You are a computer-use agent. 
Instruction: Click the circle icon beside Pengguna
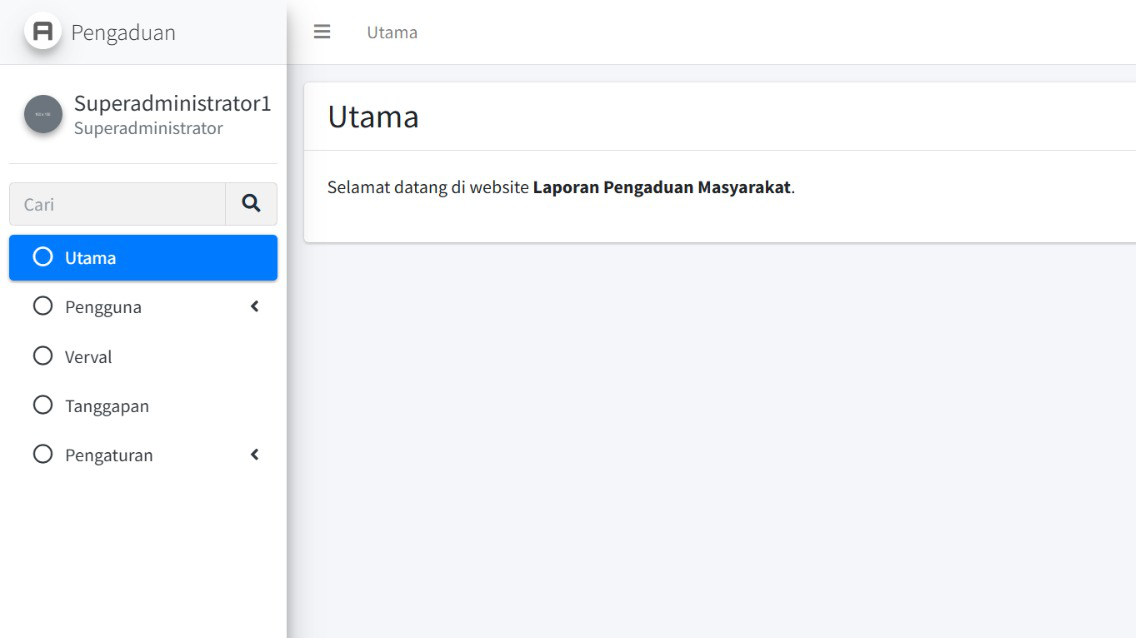tap(43, 306)
